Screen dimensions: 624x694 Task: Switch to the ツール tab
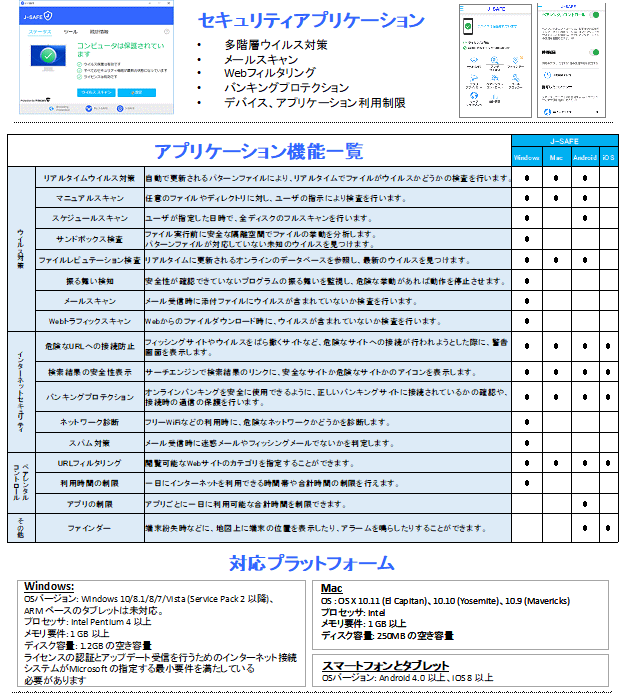[70, 32]
